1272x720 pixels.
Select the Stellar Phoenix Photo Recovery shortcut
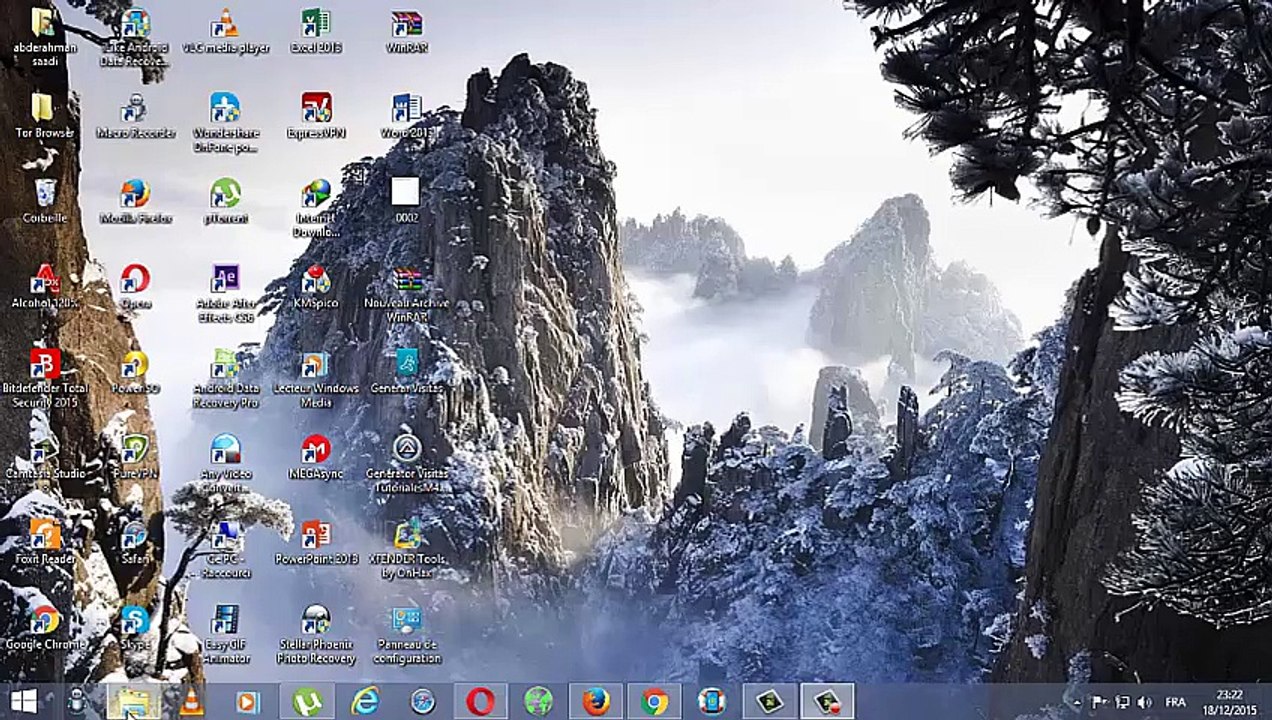(x=316, y=634)
